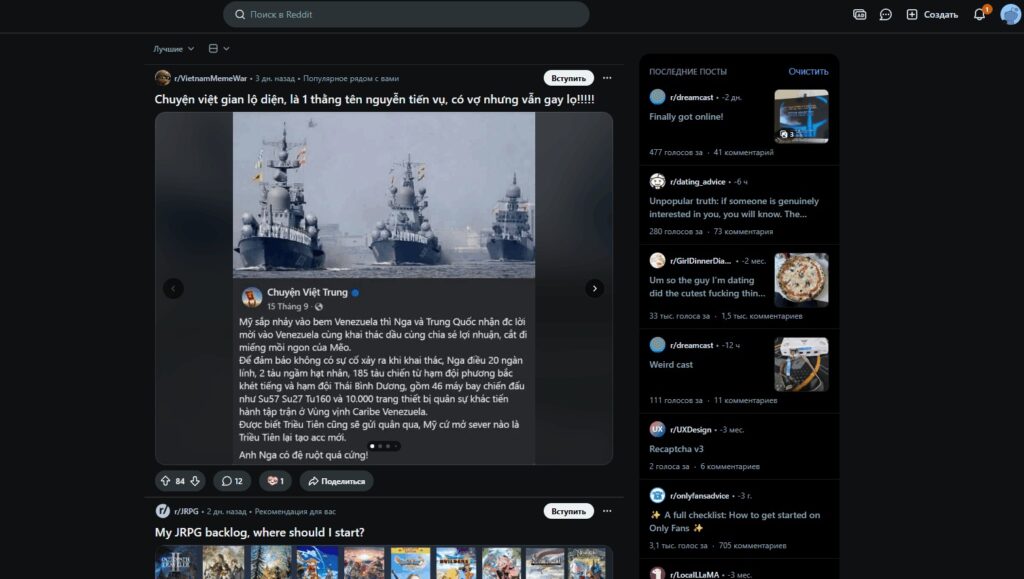Click the pizza post thumbnail
1024x579 pixels.
[801, 280]
